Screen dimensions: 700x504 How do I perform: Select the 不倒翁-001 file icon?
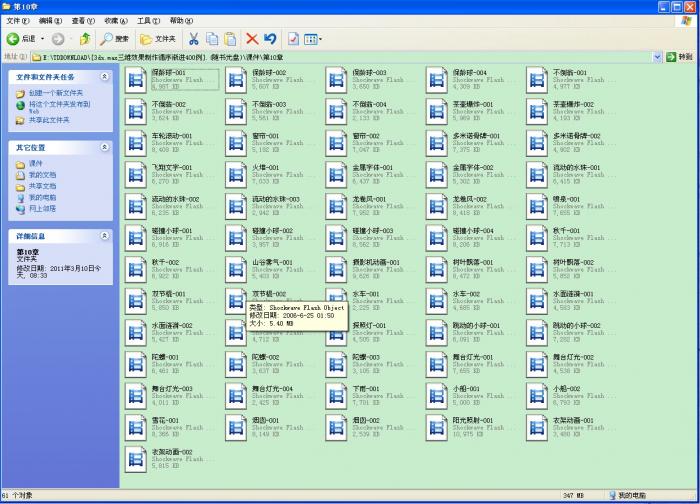point(537,80)
